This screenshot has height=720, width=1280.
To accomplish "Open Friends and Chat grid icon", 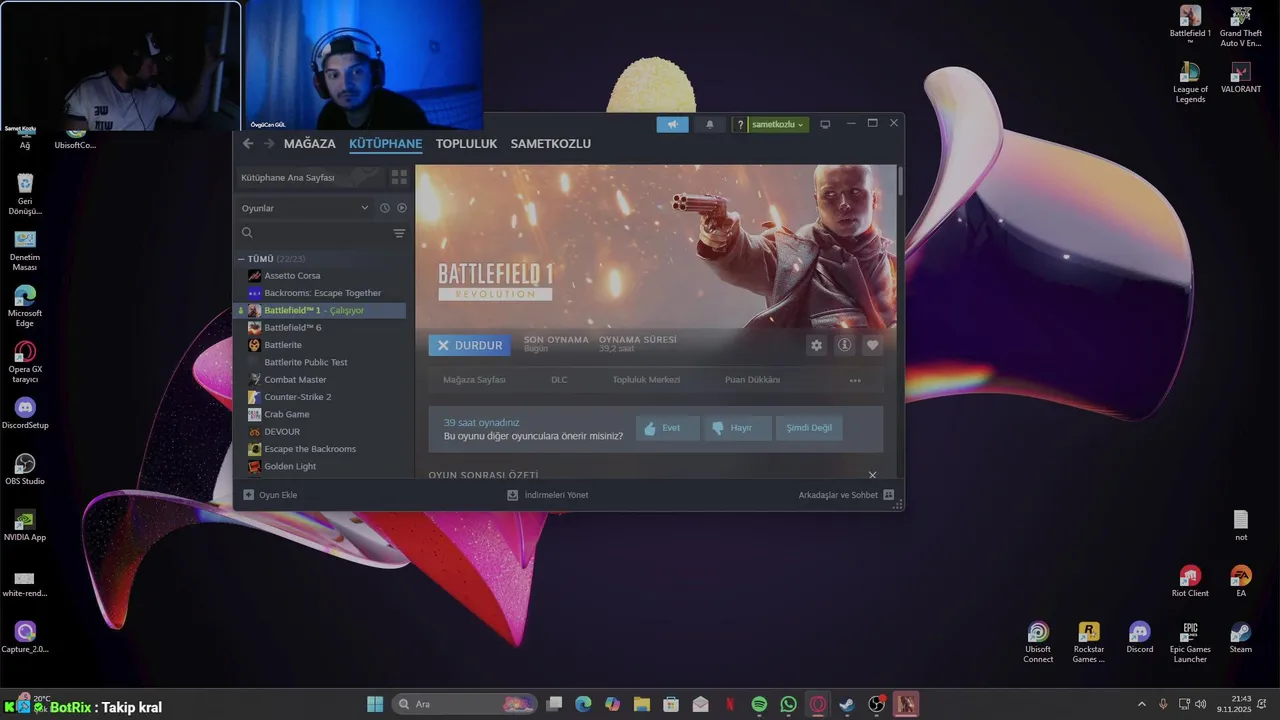I will [x=888, y=495].
